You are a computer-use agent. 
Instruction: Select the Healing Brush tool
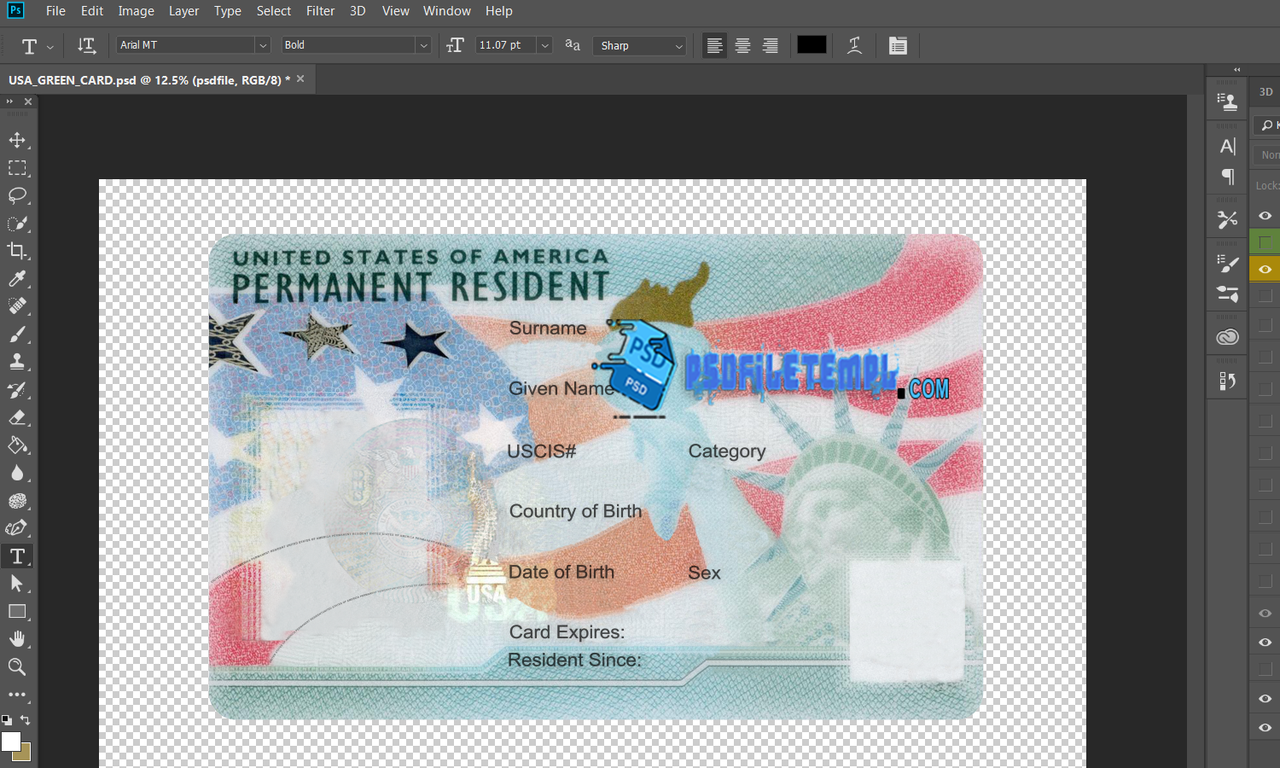(x=17, y=306)
